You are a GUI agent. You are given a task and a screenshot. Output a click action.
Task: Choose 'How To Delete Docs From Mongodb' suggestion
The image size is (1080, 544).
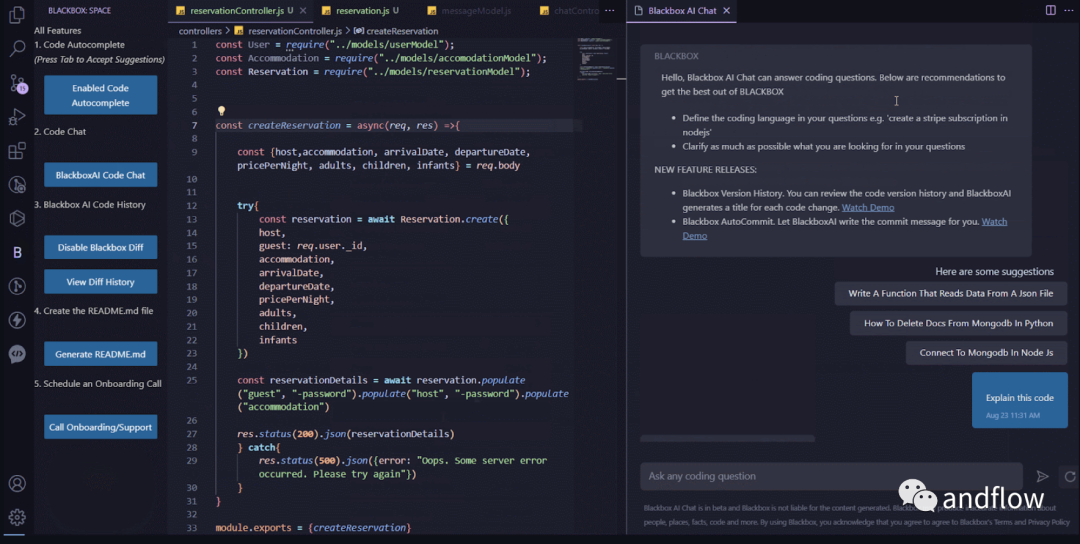tap(958, 323)
